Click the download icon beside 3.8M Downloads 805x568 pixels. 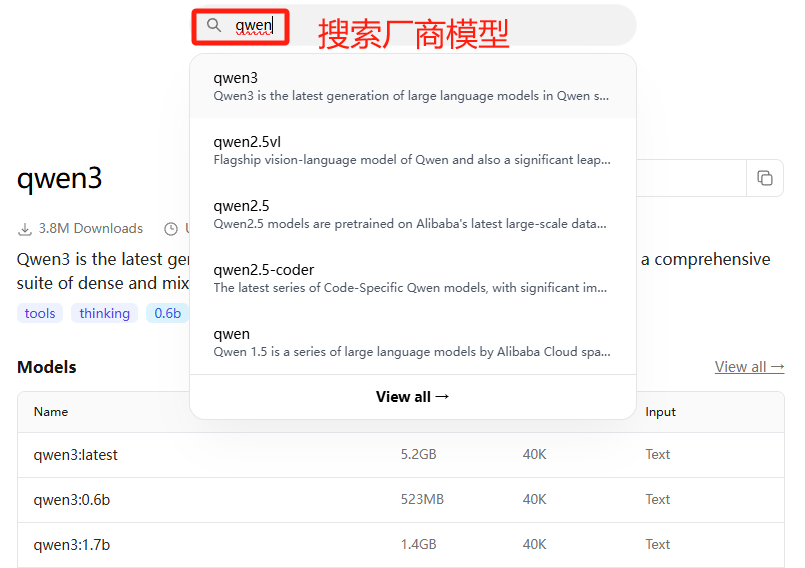(x=25, y=229)
